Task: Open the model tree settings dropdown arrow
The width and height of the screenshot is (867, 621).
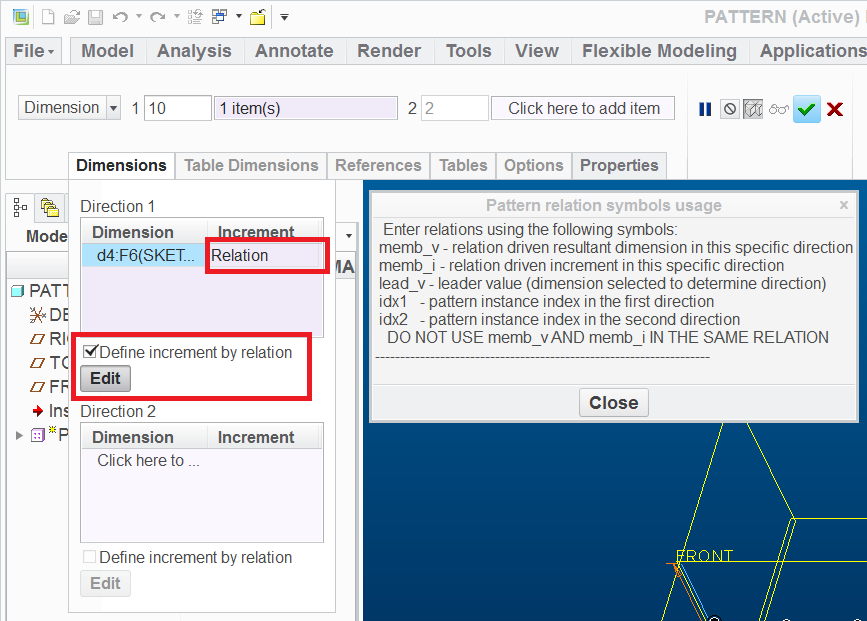Action: point(349,236)
